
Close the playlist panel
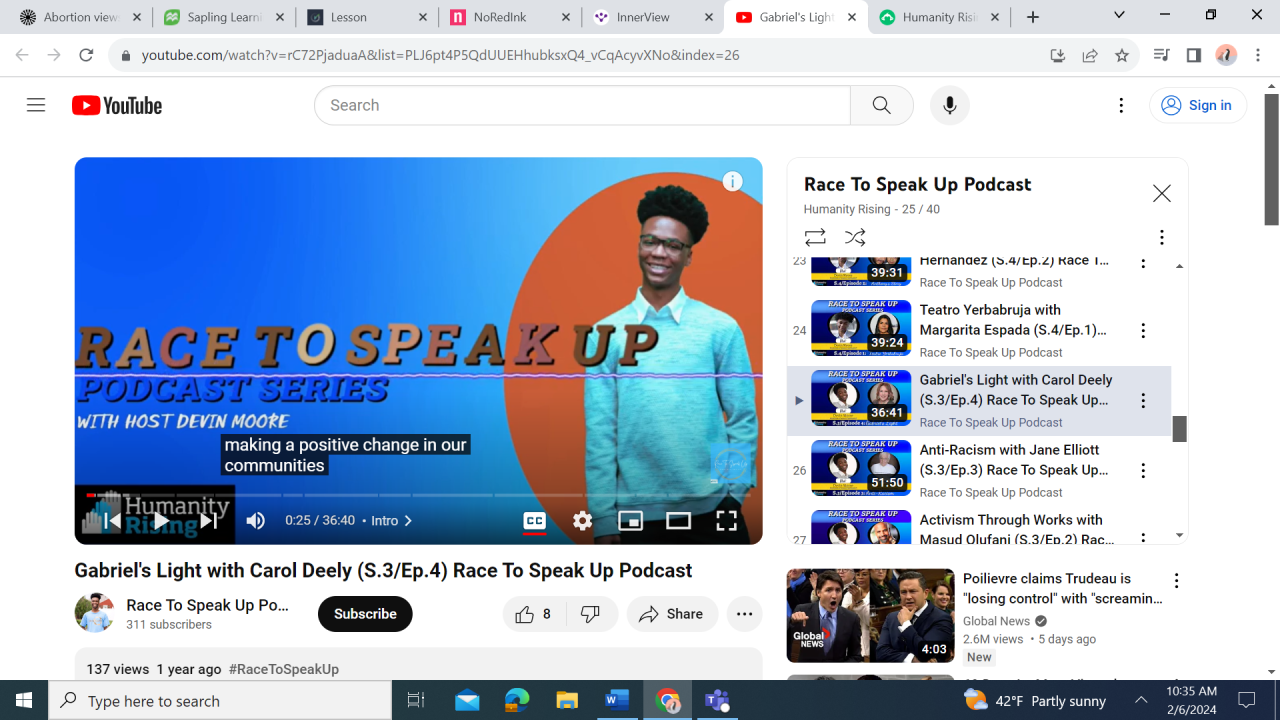click(1161, 194)
